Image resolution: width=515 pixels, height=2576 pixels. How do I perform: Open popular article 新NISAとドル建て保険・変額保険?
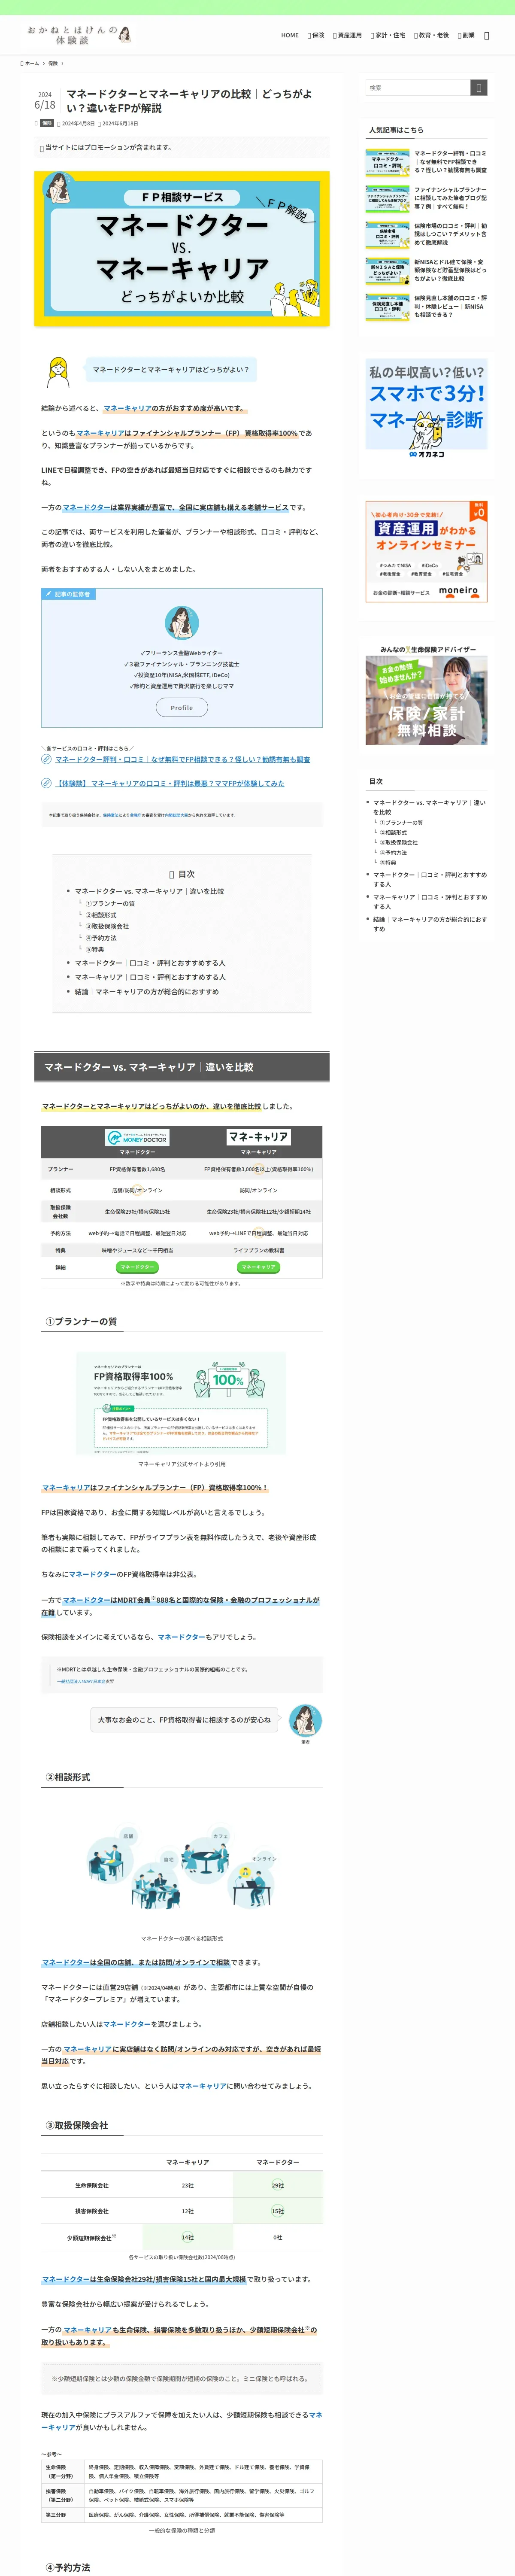451,270
